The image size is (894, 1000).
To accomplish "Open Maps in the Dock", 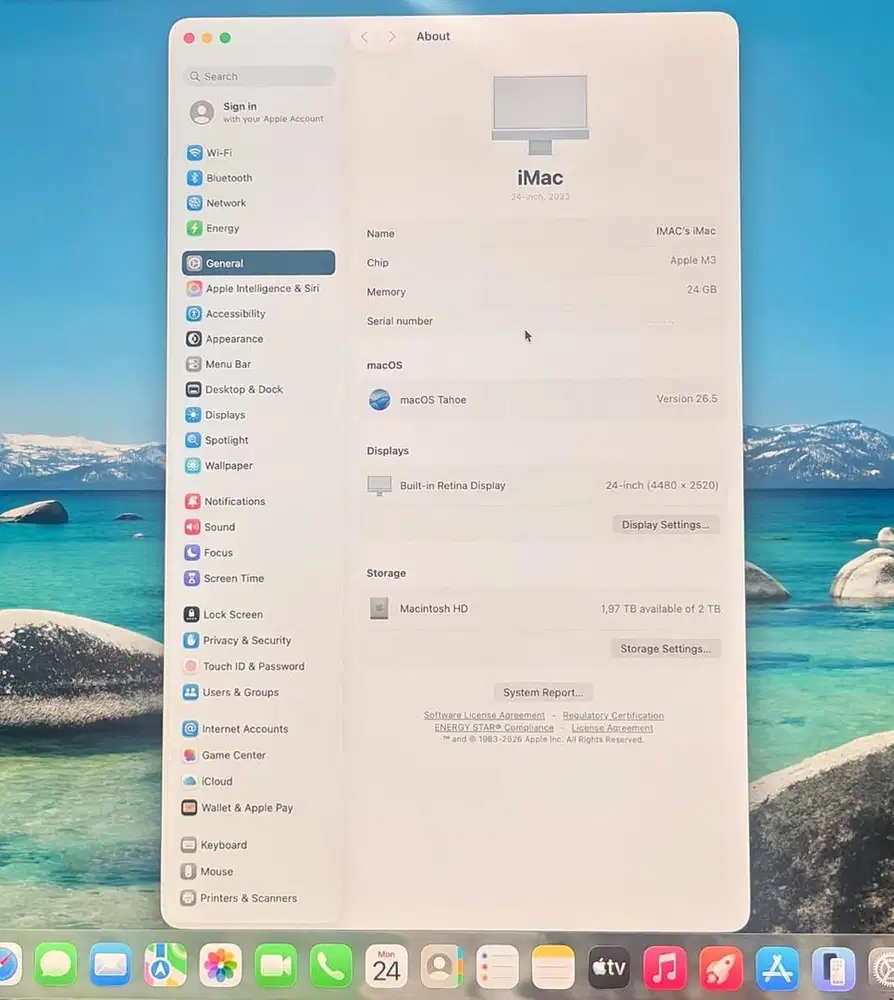I will pyautogui.click(x=165, y=966).
